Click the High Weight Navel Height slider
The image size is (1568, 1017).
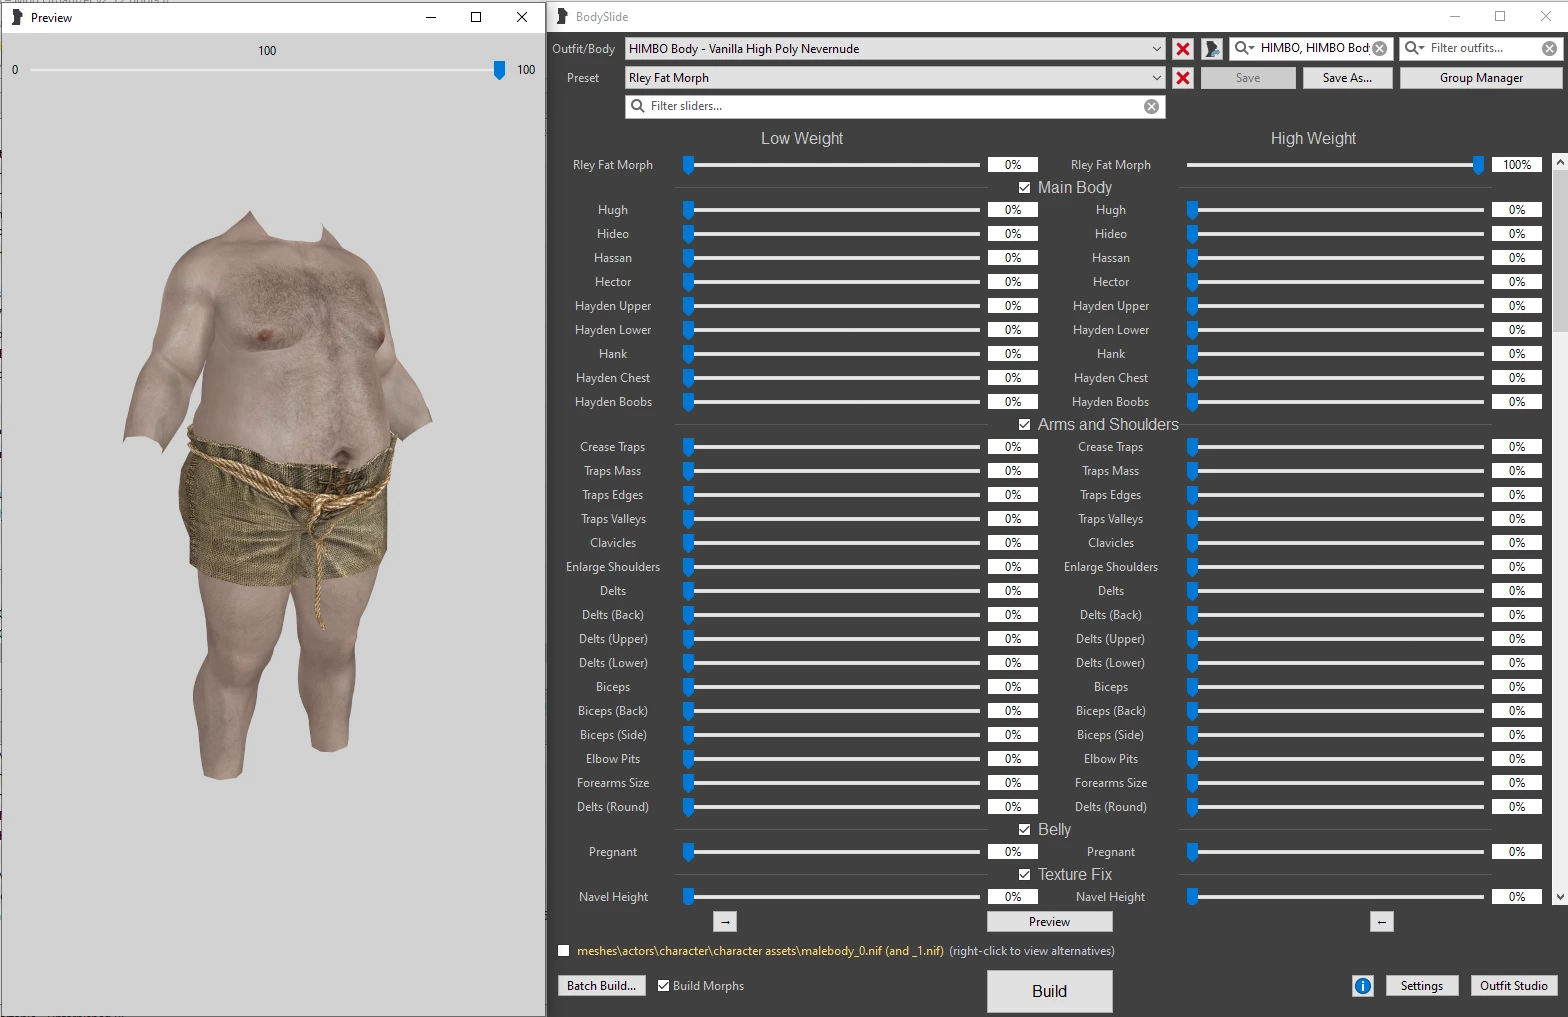click(1335, 897)
